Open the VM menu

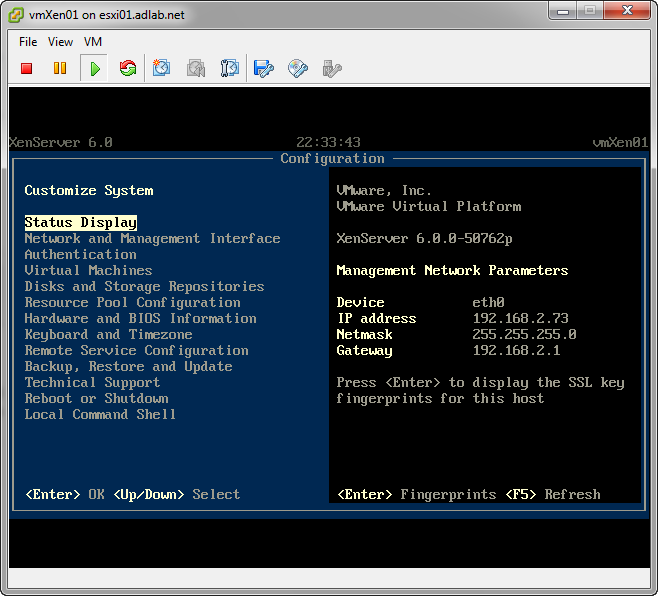pyautogui.click(x=93, y=42)
